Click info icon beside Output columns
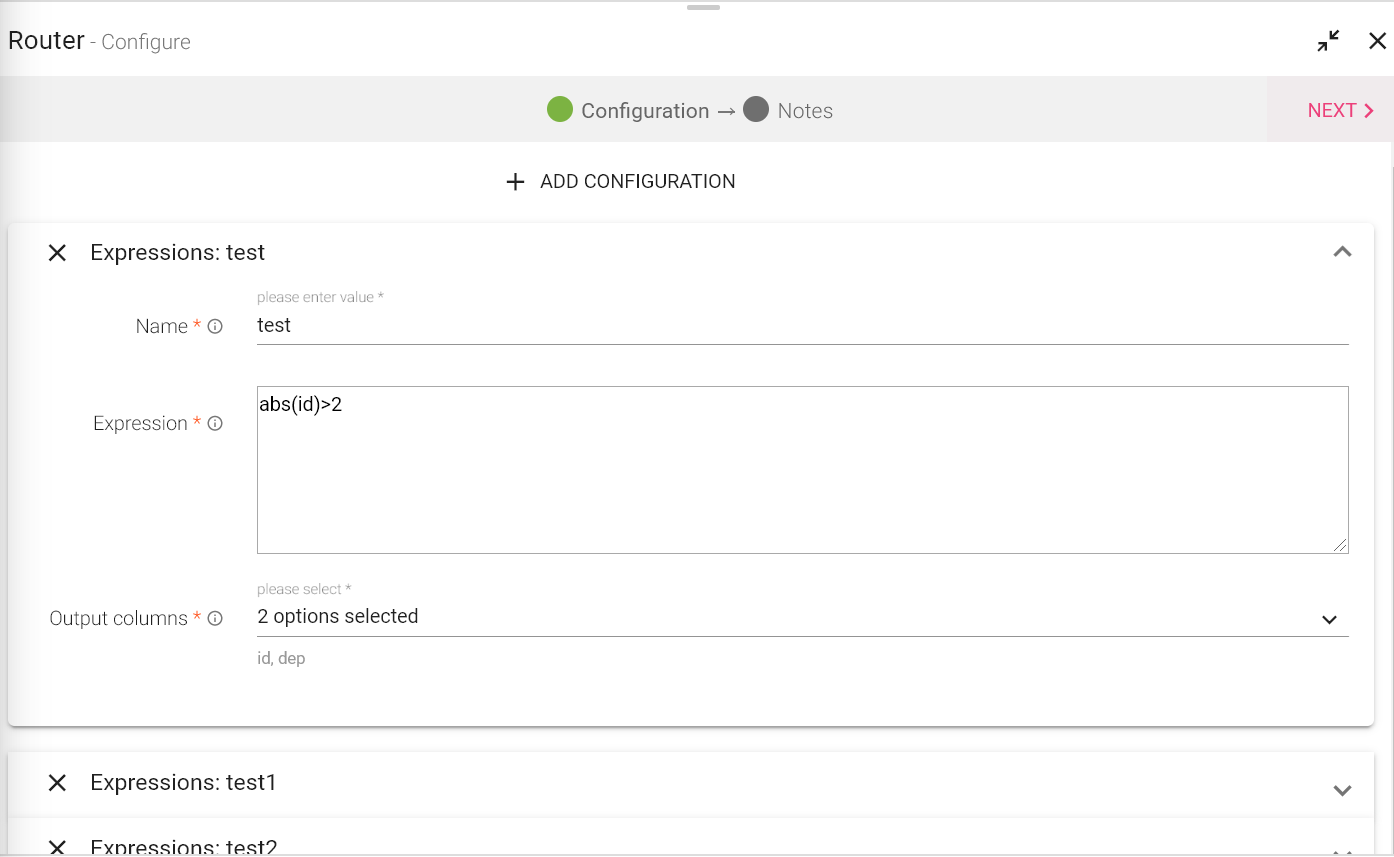Screen dimensions: 1394x857 click(x=215, y=619)
